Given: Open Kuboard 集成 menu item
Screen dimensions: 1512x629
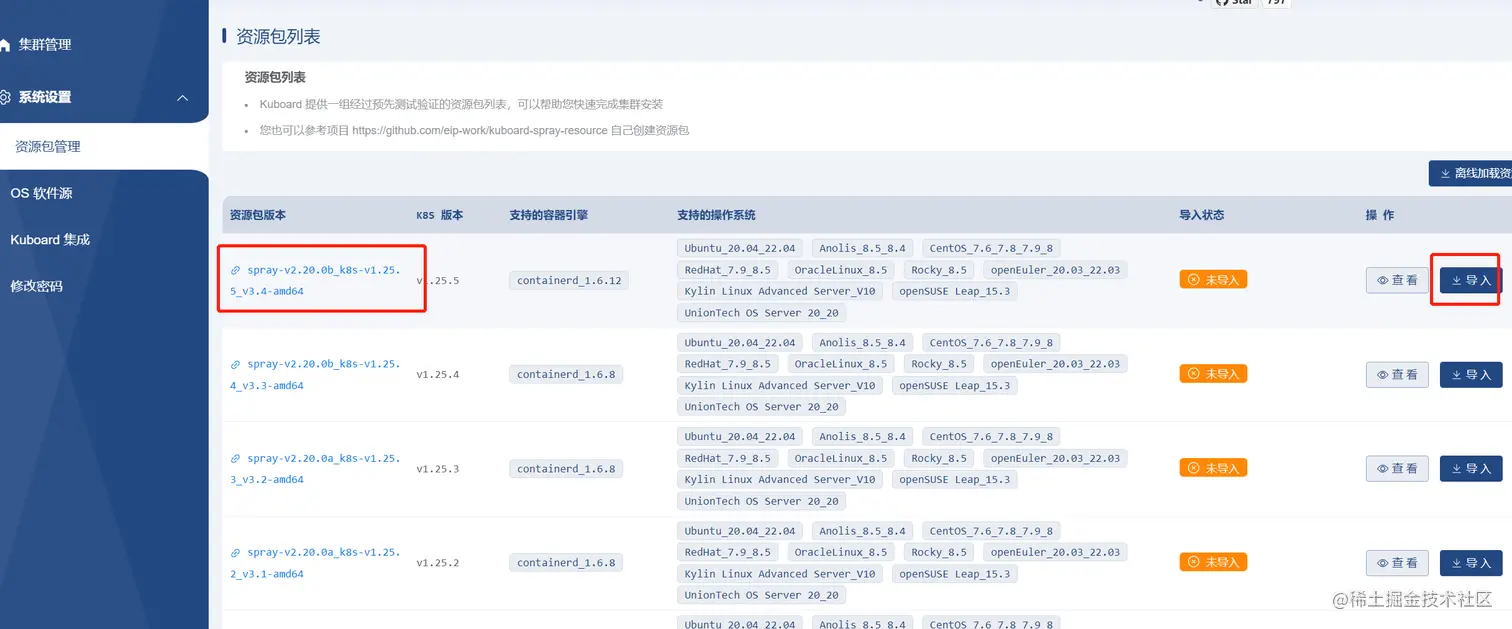Looking at the screenshot, I should coord(50,239).
